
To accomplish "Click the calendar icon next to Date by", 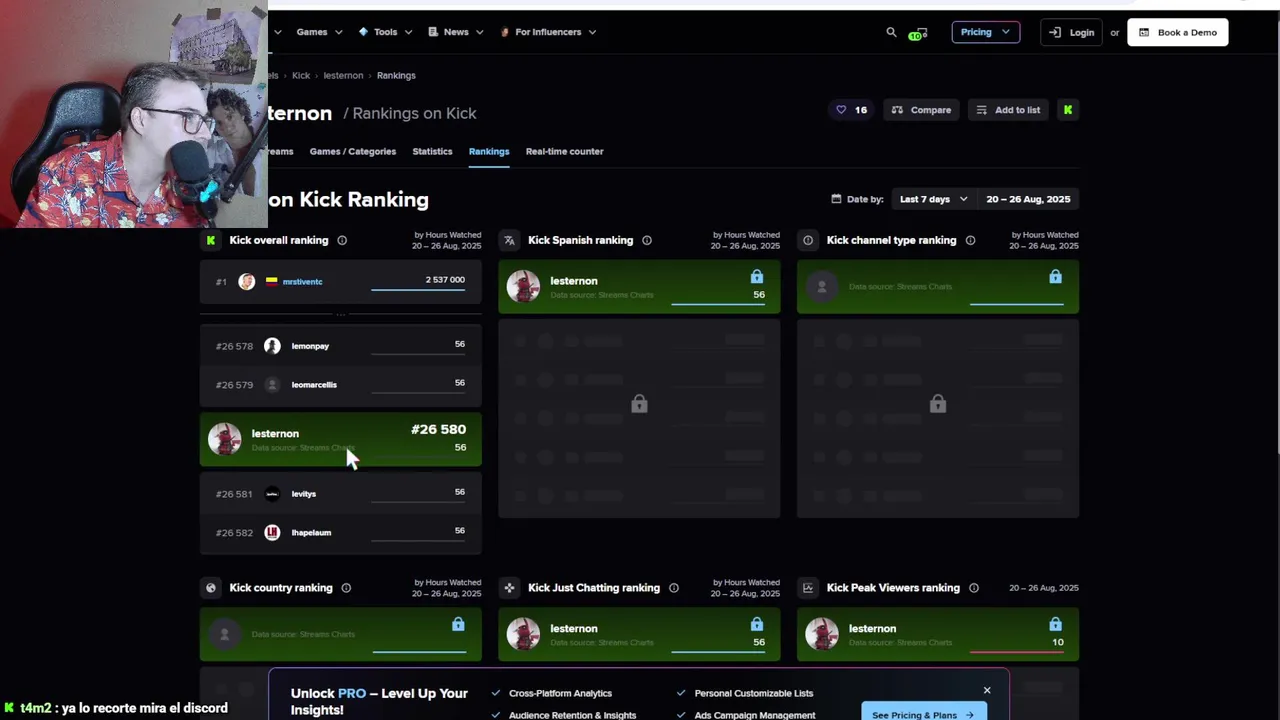I will (836, 199).
